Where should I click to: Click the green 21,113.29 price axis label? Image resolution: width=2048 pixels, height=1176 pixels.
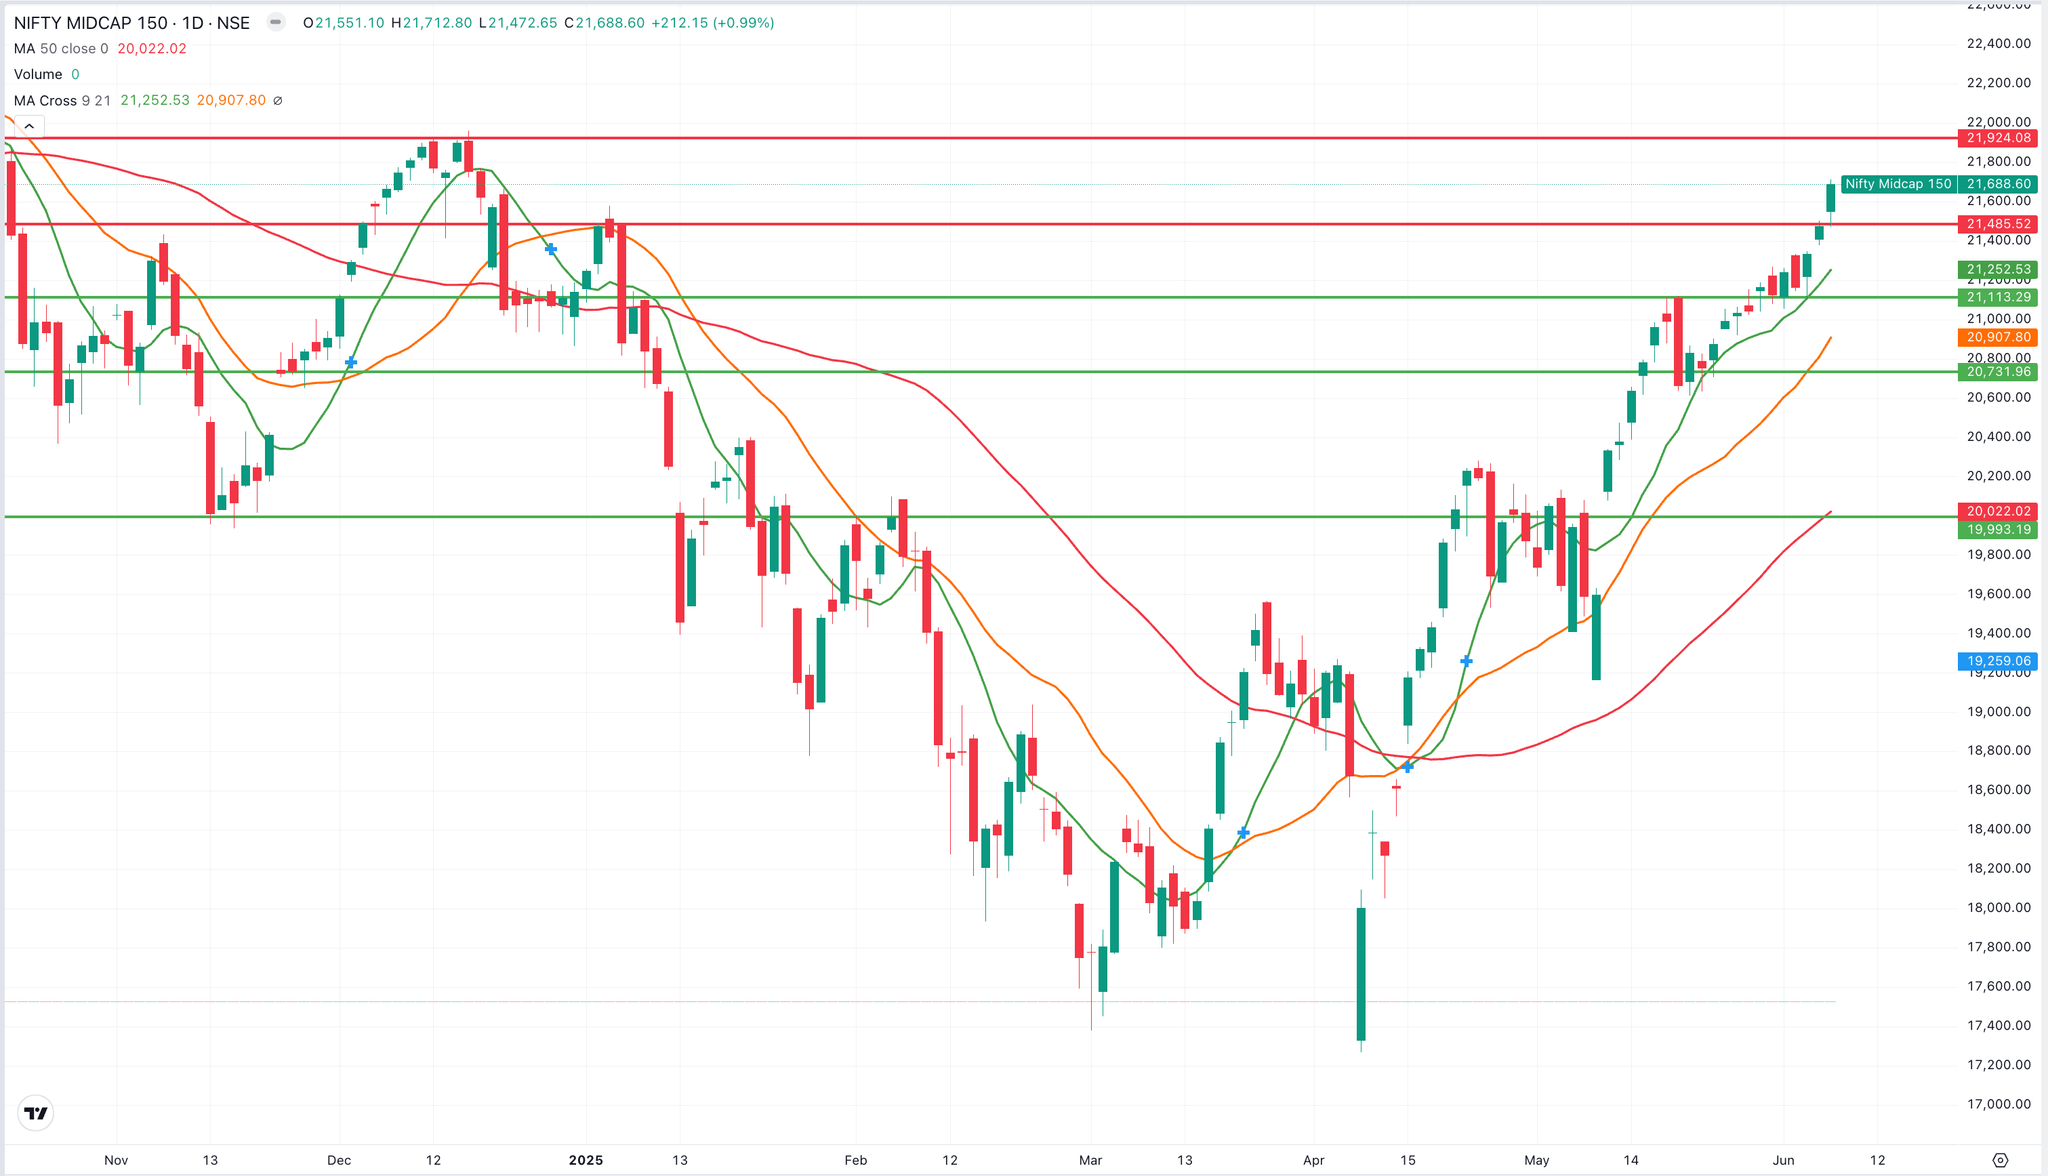pyautogui.click(x=1997, y=297)
